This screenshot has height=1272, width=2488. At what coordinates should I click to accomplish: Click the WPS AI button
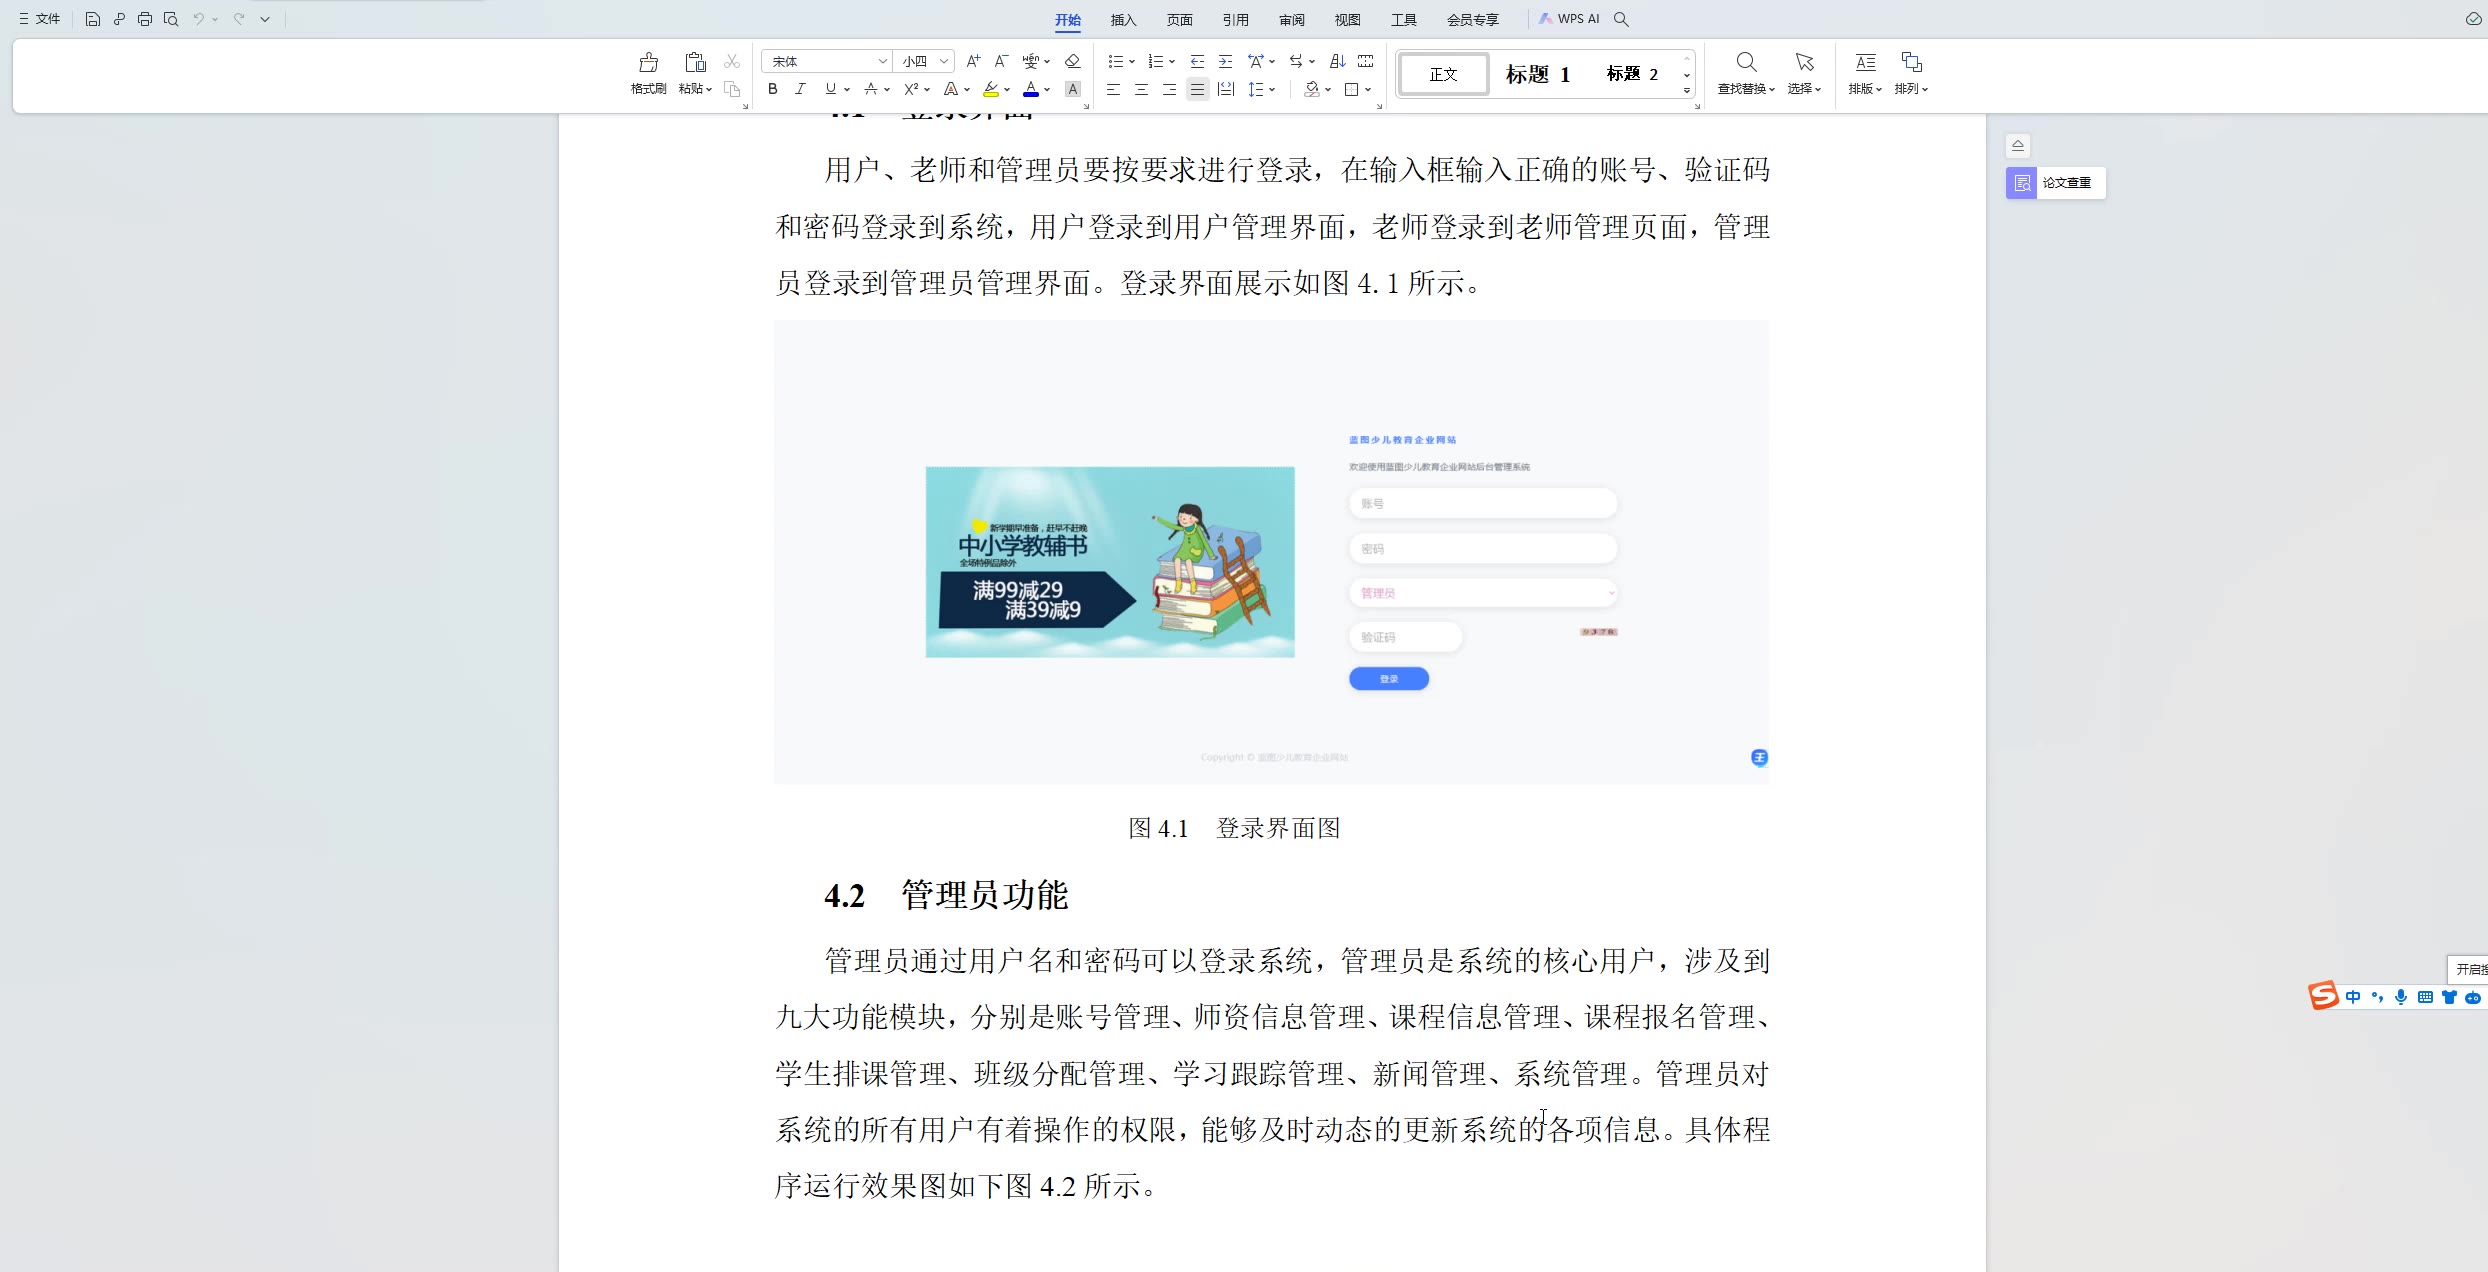click(1569, 19)
